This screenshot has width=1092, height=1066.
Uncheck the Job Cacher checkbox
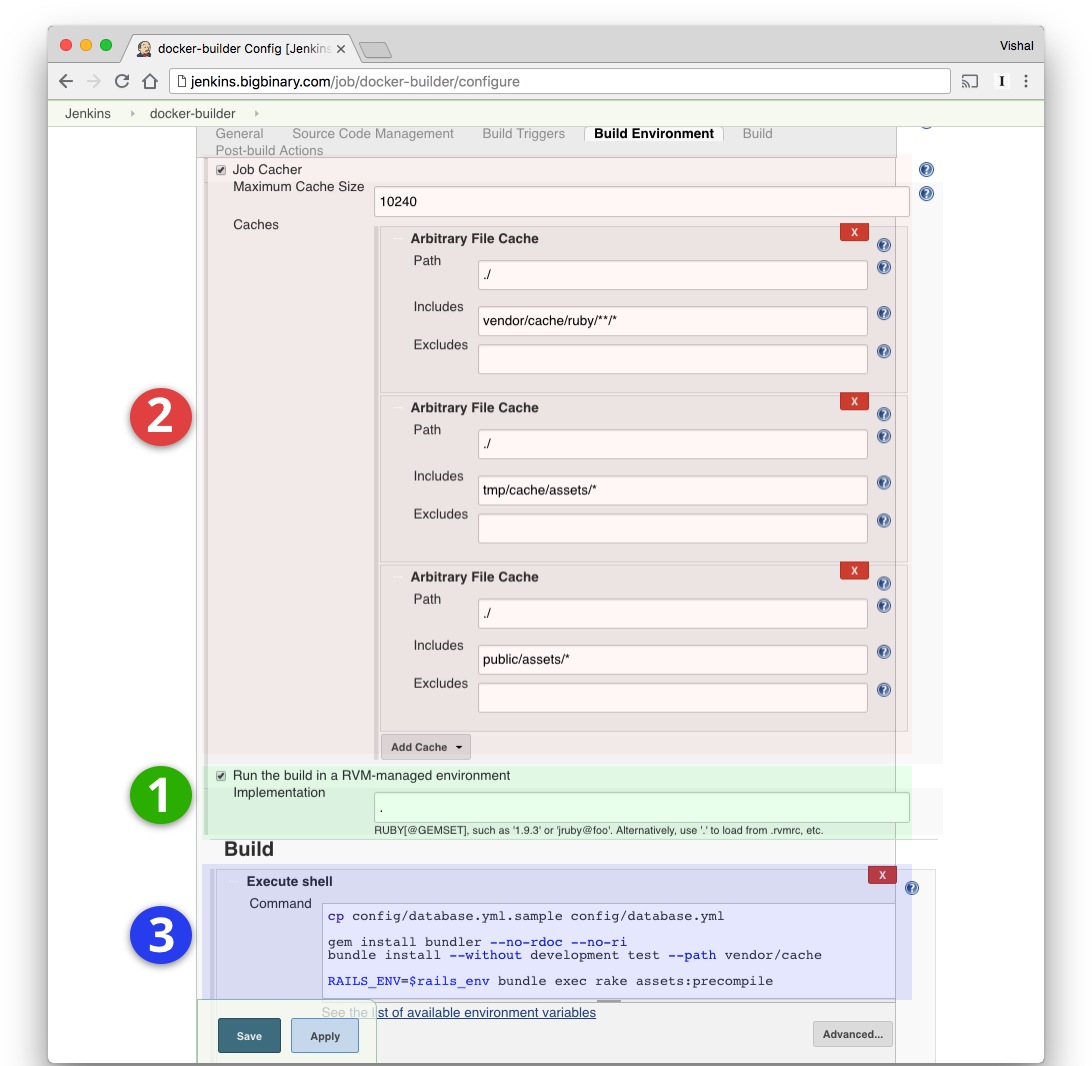click(x=220, y=169)
